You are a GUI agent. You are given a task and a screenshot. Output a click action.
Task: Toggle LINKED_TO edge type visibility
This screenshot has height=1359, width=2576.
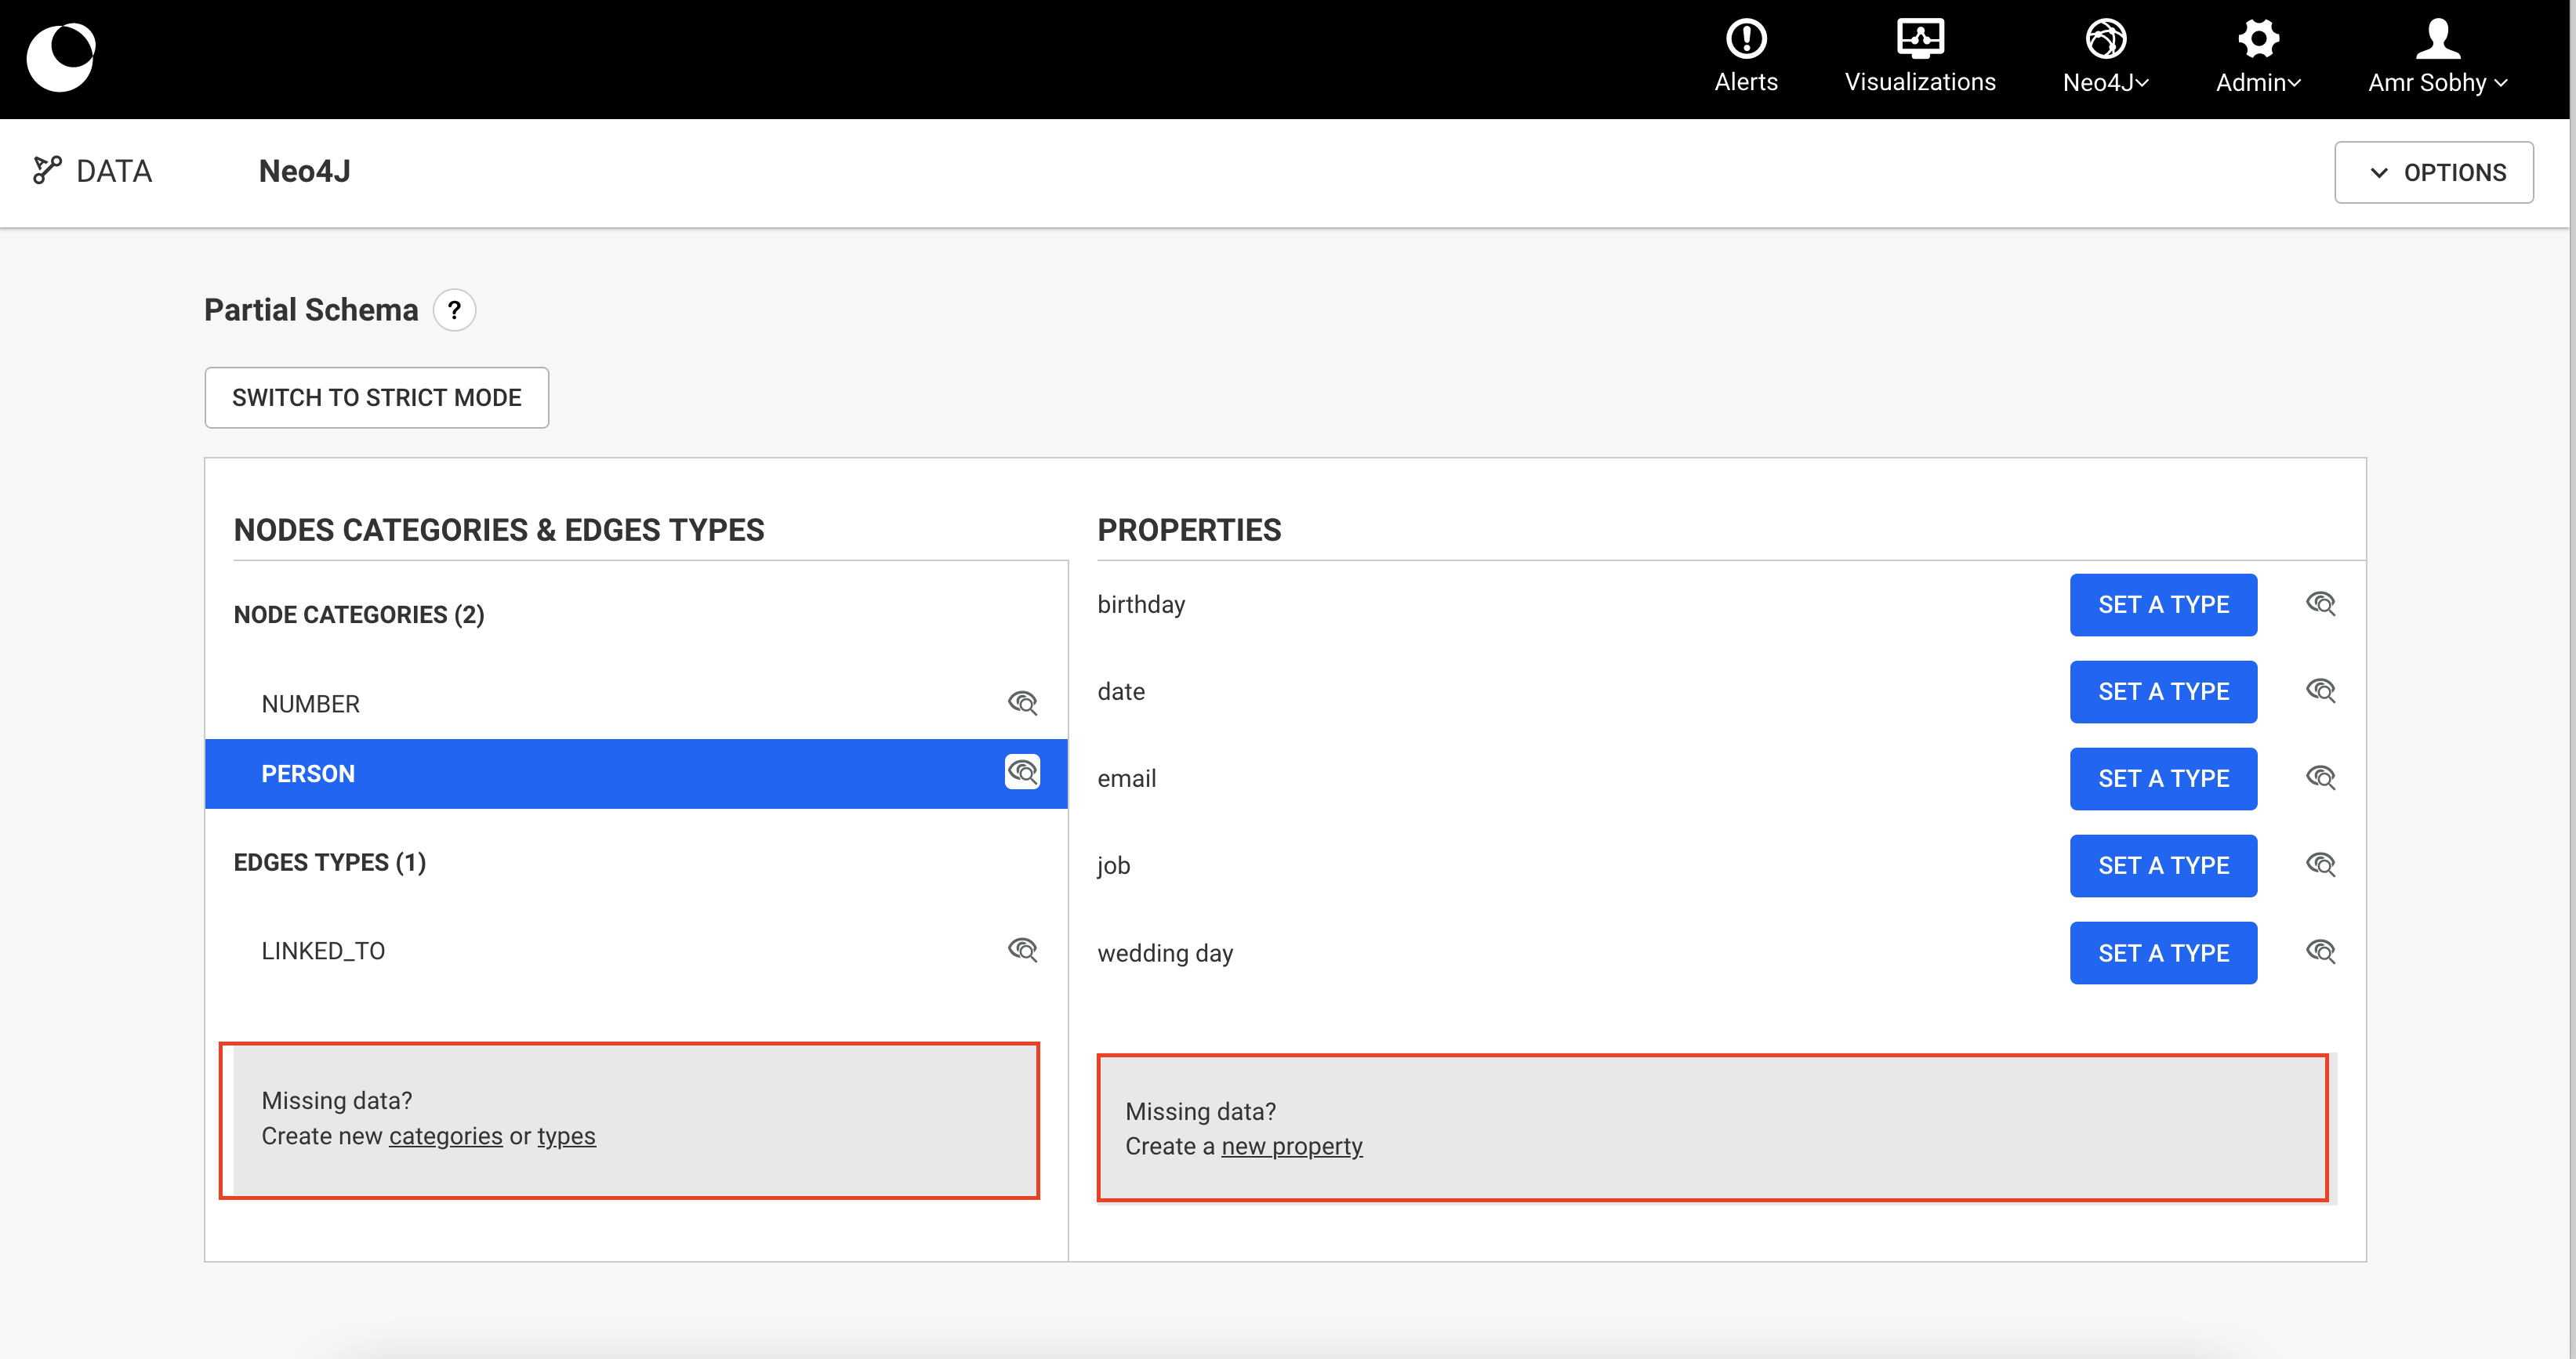point(1022,950)
